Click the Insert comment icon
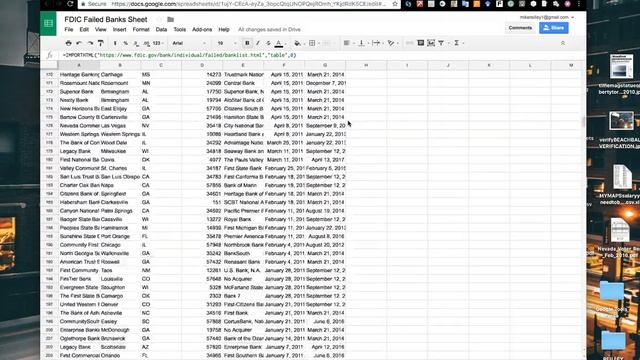Image resolution: width=640 pixels, height=360 pixels. coord(420,43)
